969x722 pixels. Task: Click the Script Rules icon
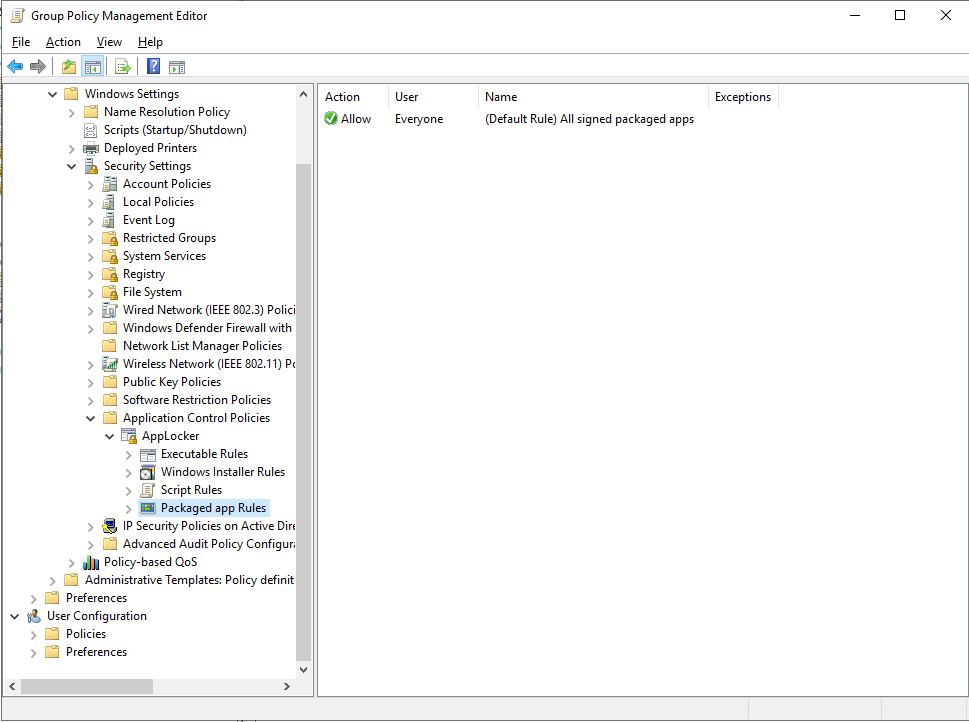pyautogui.click(x=148, y=490)
